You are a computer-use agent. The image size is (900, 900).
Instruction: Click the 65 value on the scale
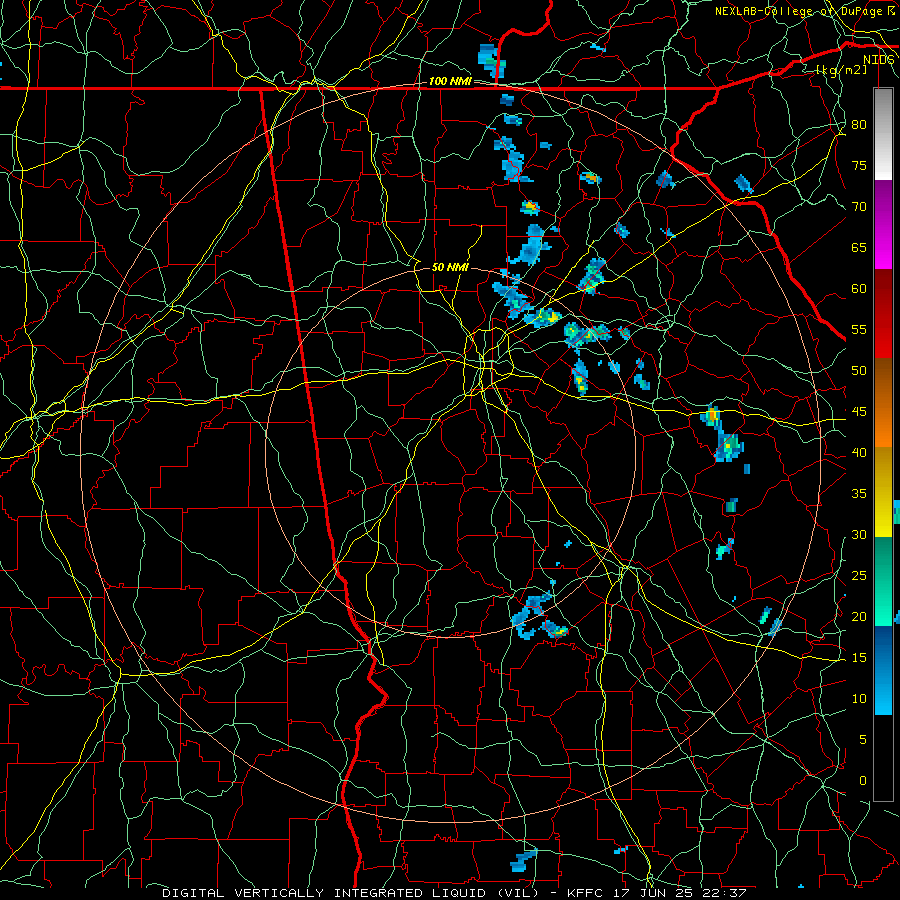tap(859, 248)
